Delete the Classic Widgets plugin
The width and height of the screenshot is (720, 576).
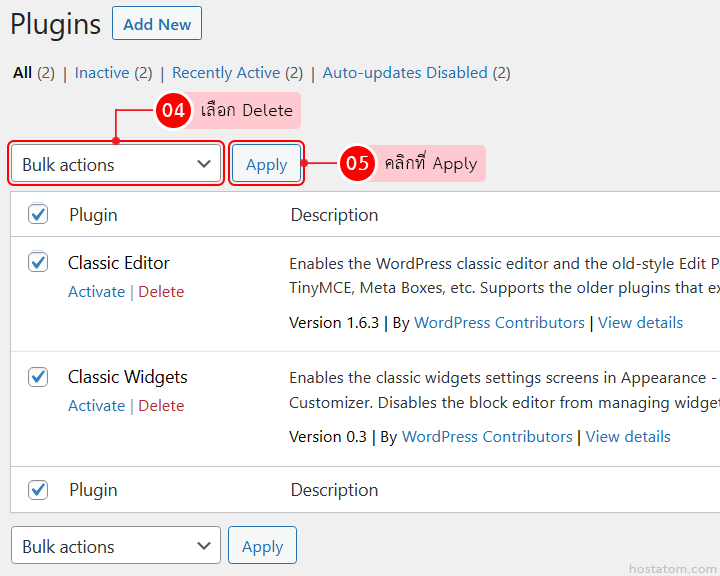tap(161, 406)
